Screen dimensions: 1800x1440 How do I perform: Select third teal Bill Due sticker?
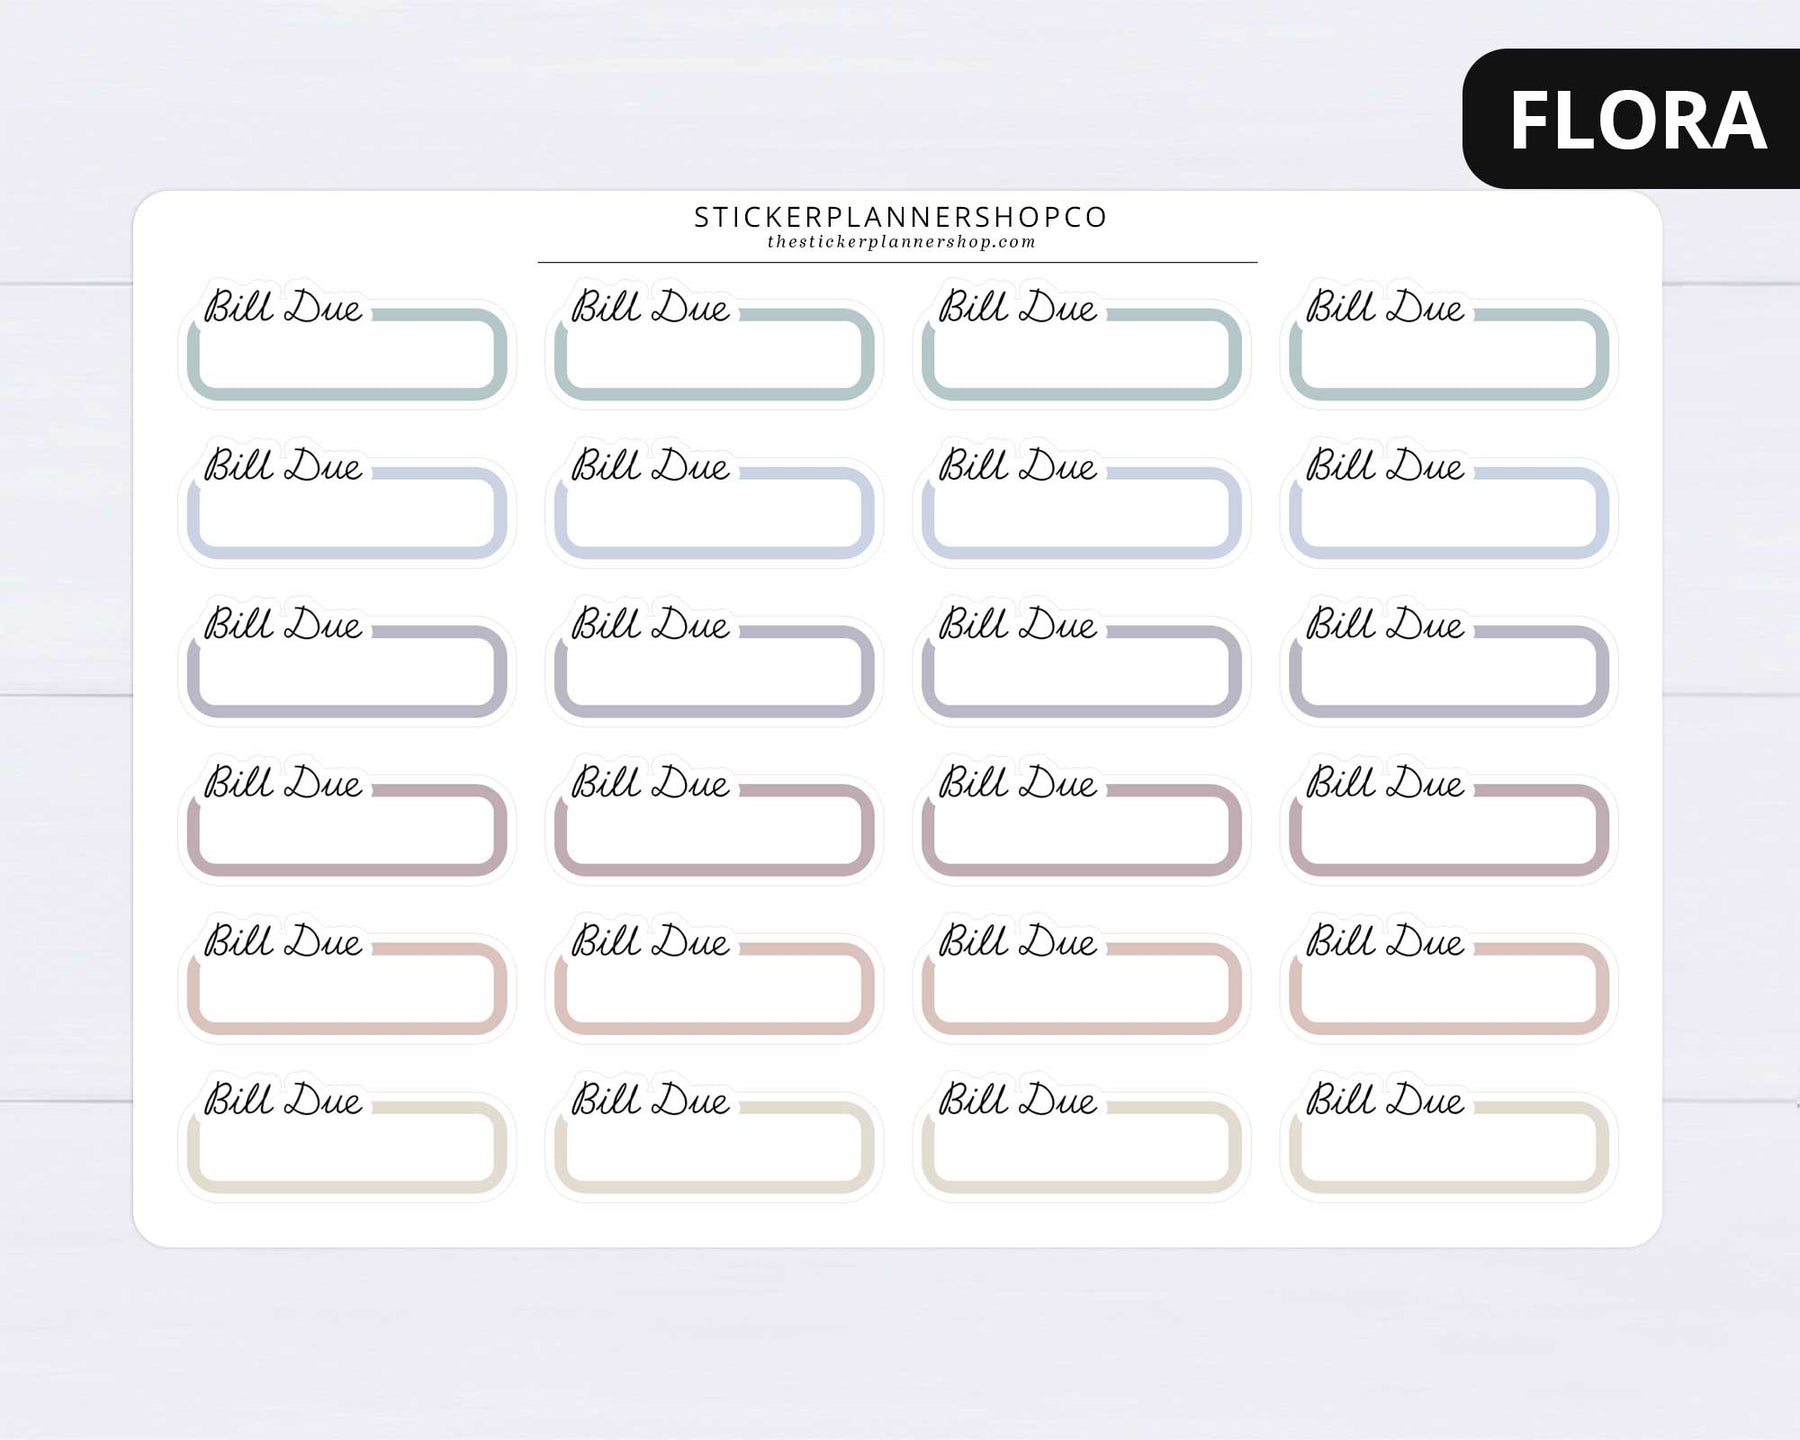tap(1081, 342)
